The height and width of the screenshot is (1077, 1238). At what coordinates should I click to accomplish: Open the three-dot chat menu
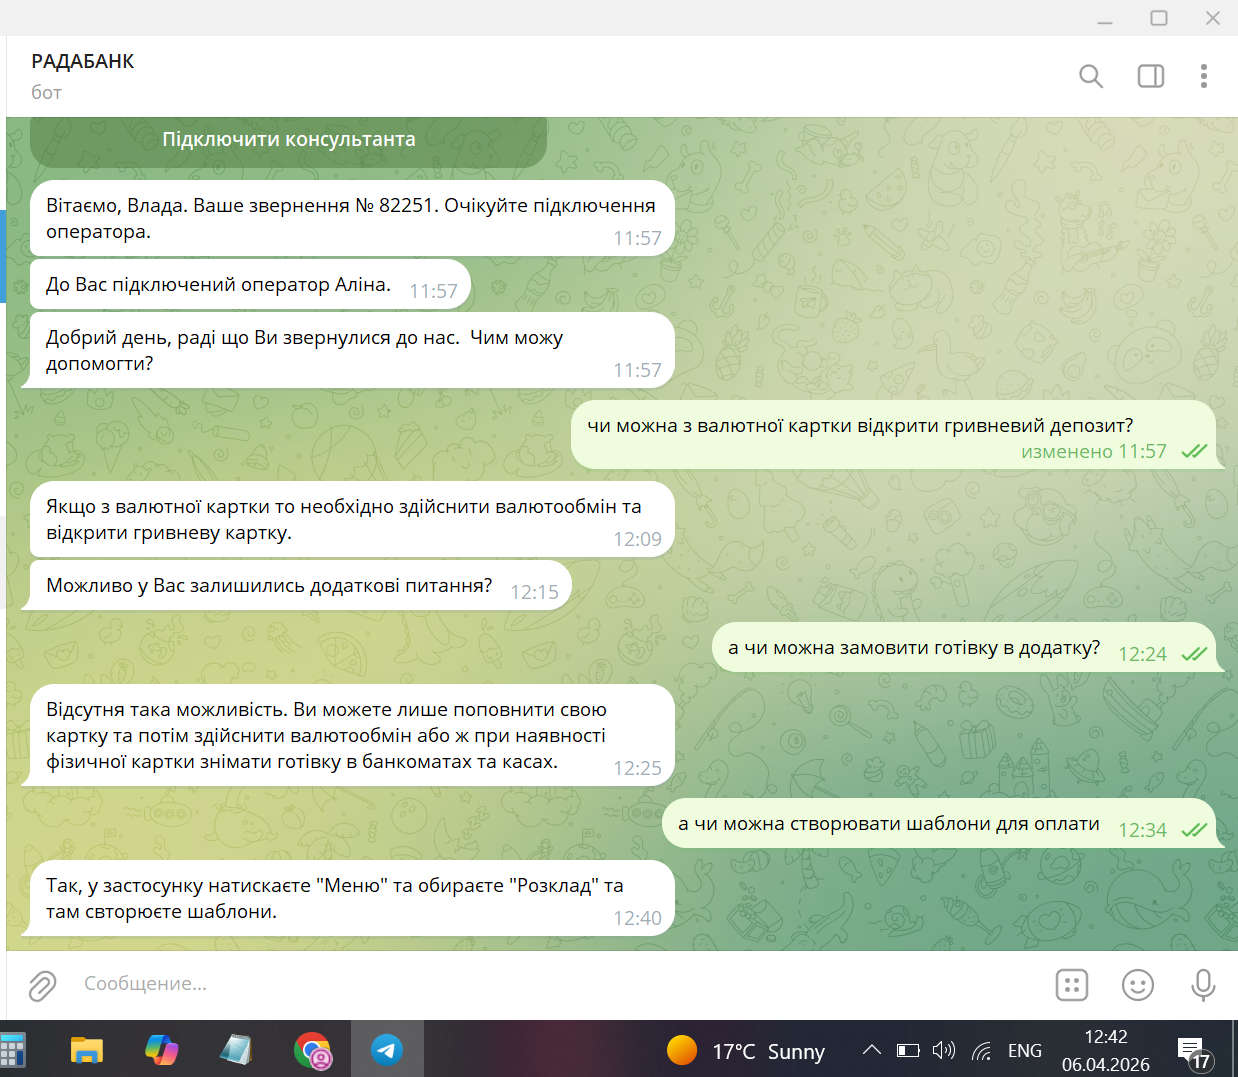[1204, 76]
